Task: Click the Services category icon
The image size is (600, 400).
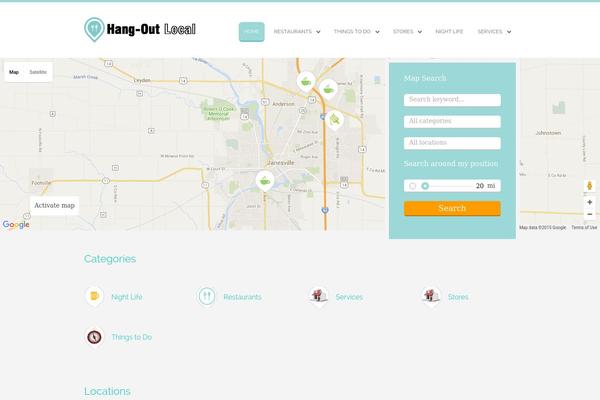Action: pyautogui.click(x=319, y=297)
